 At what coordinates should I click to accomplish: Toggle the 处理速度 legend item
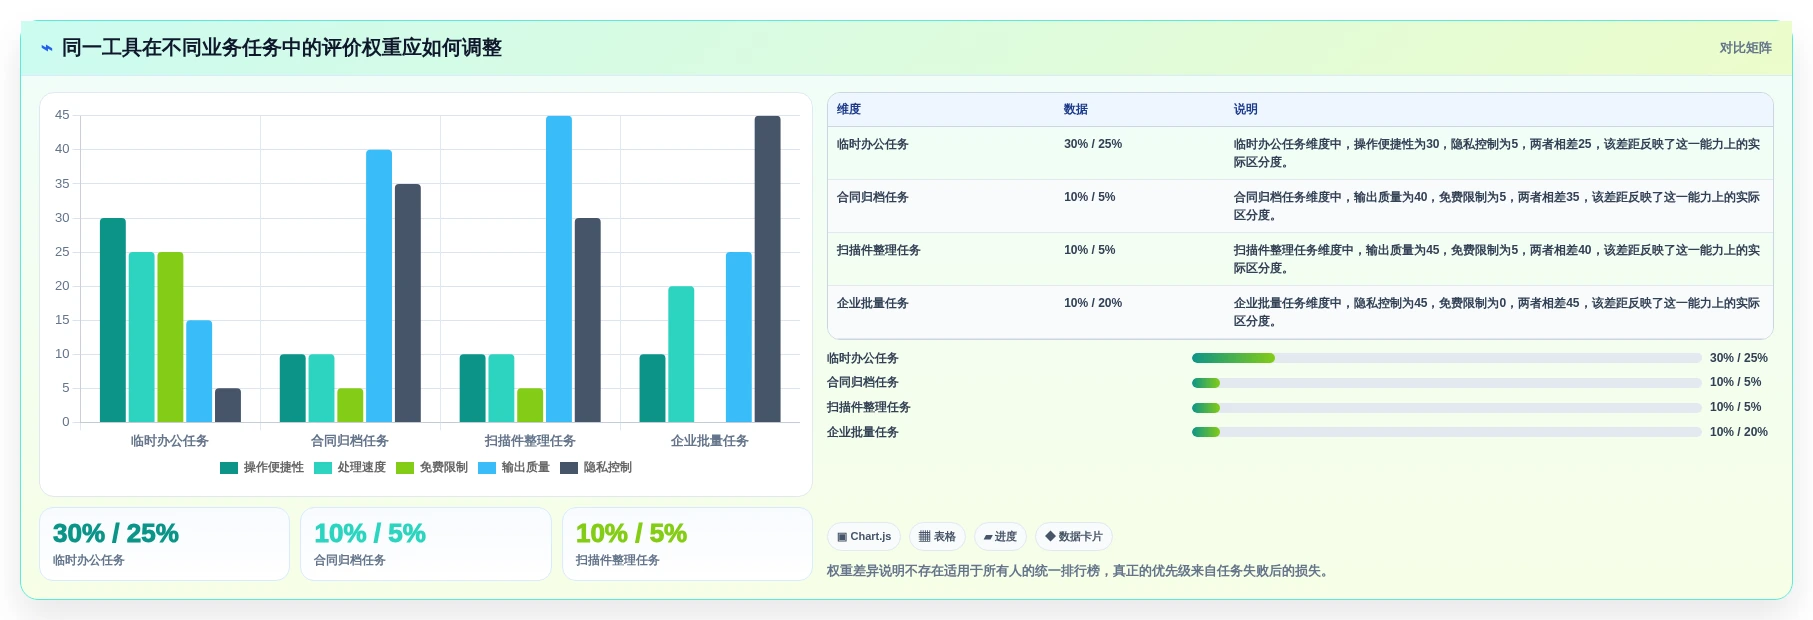(350, 467)
